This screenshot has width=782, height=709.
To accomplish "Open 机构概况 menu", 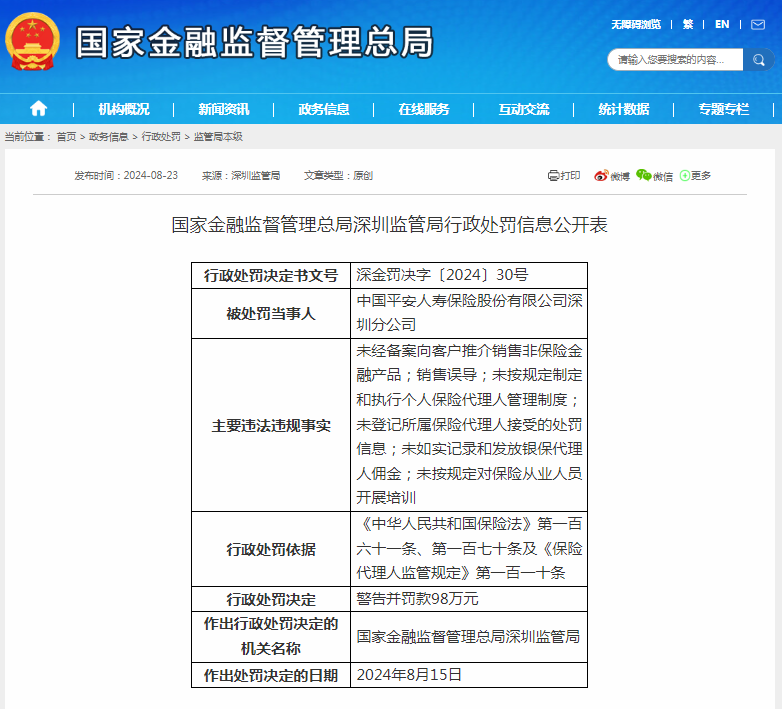I will tap(124, 109).
